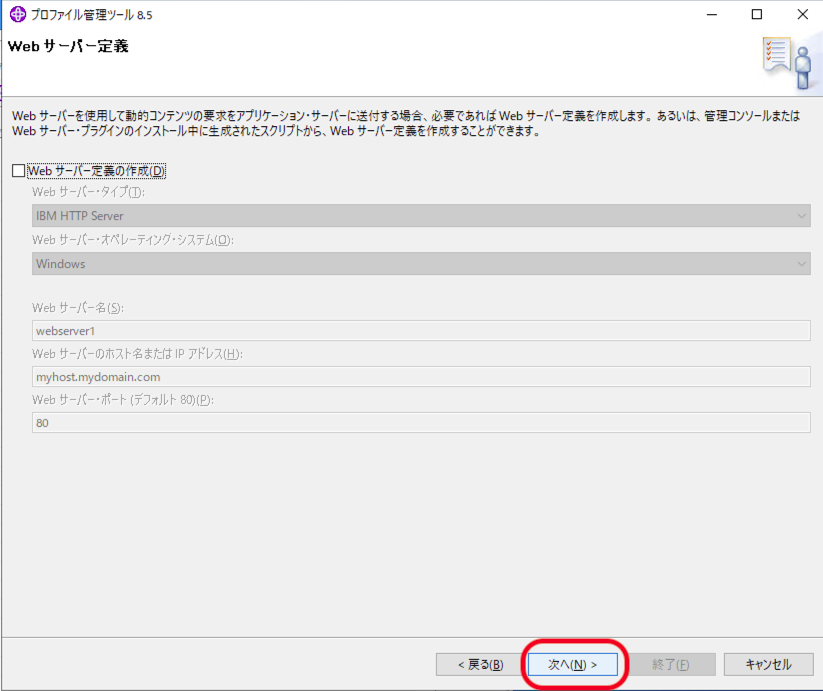Click the wizard banner checklist-and-person icon

787,63
